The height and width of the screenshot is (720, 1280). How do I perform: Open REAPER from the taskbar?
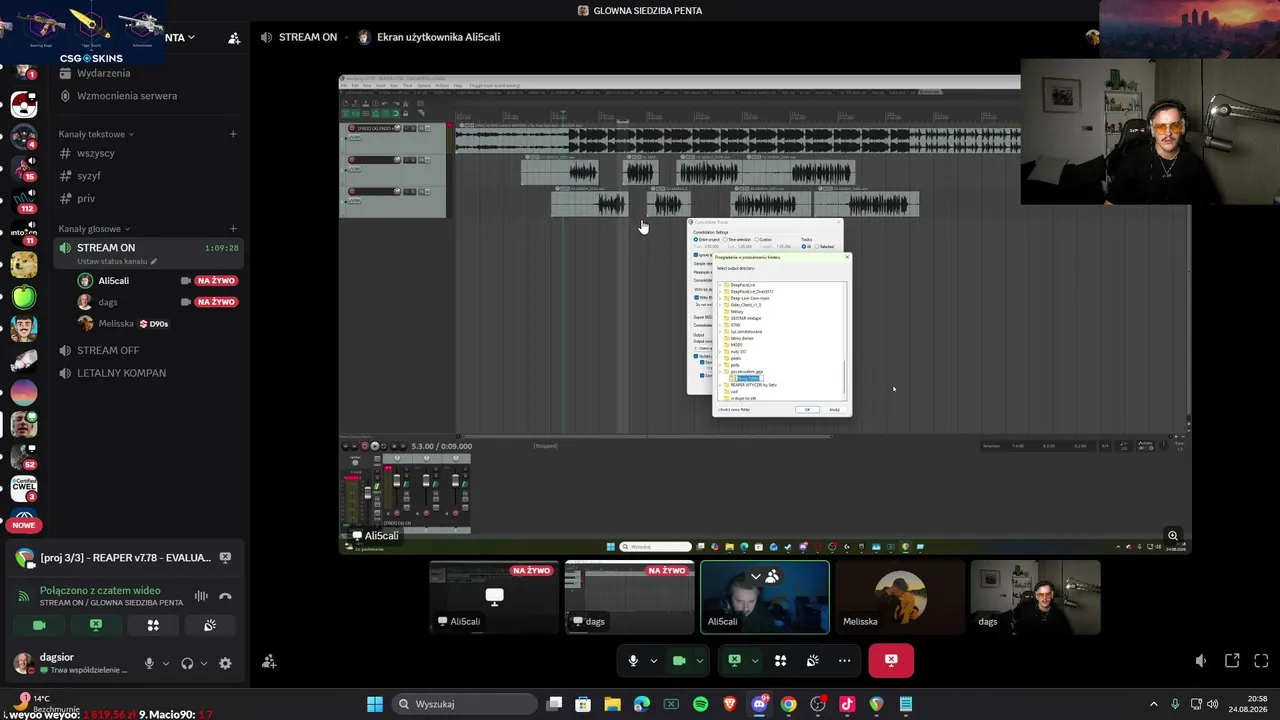(877, 704)
